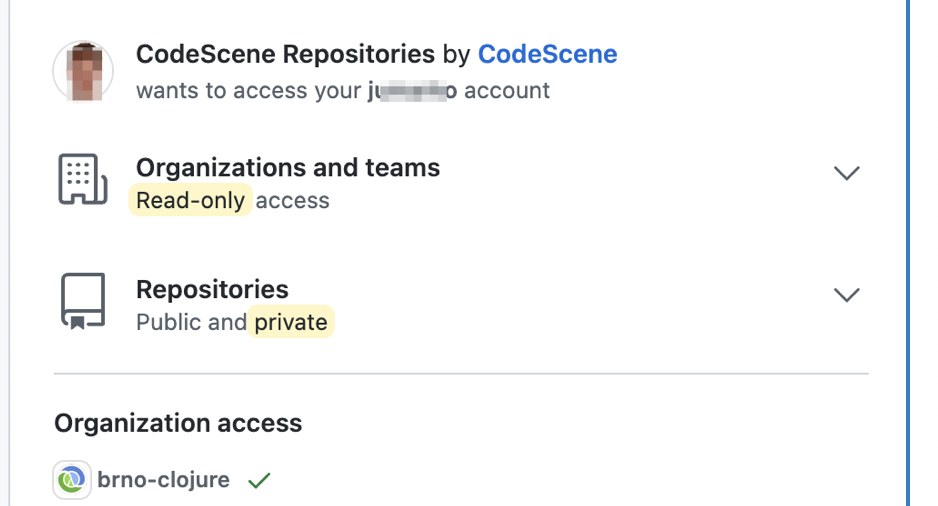Viewport: 938px width, 506px height.
Task: Expand the Repositories permissions chevron
Action: click(x=846, y=295)
